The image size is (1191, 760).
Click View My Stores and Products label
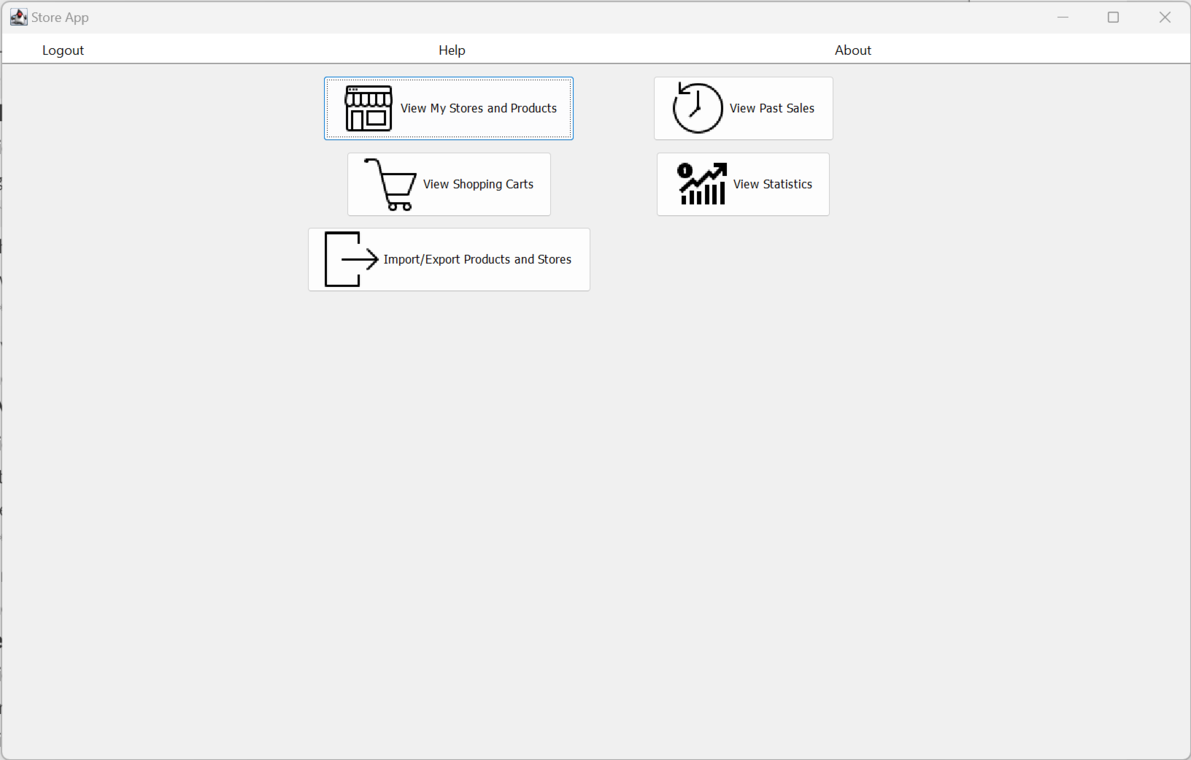pyautogui.click(x=479, y=109)
